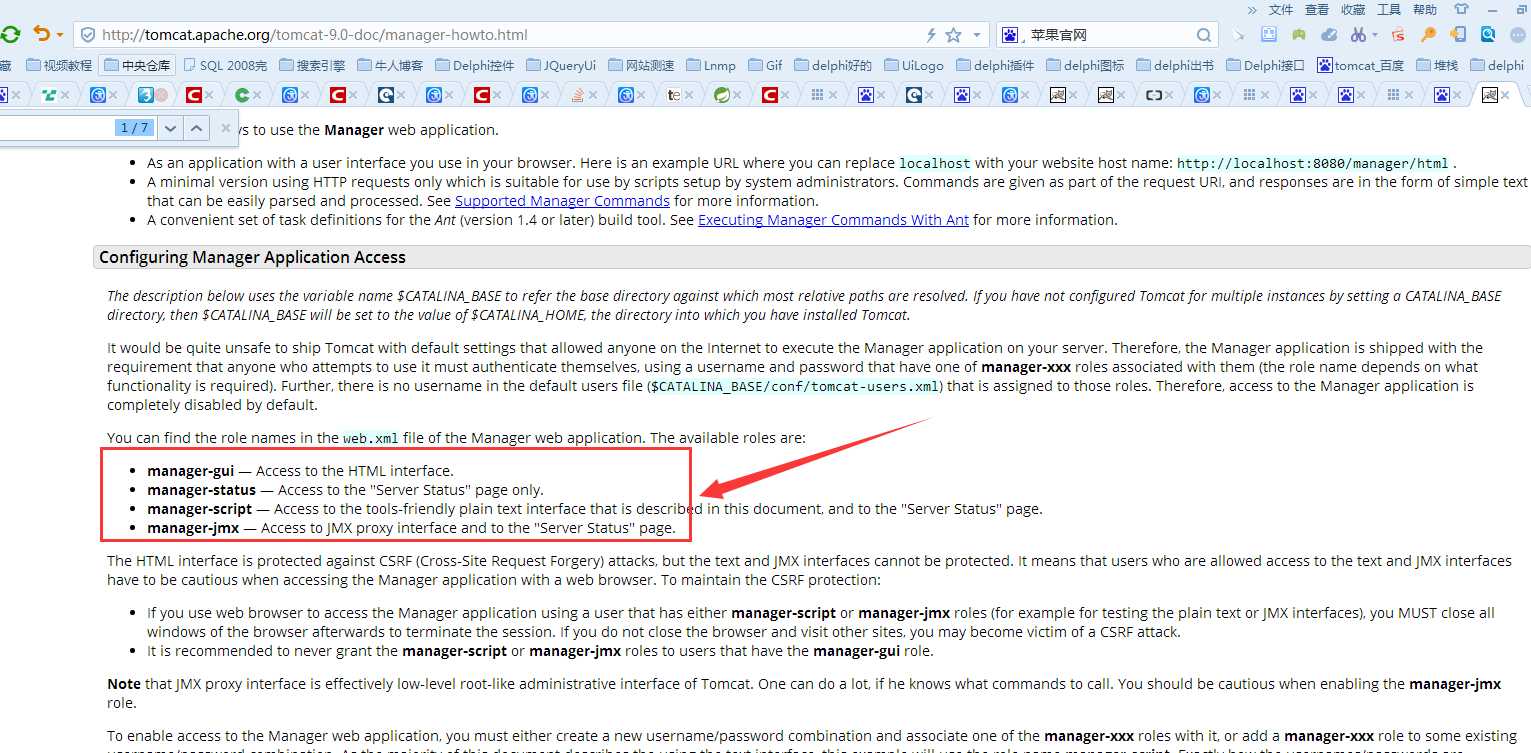This screenshot has width=1531, height=753.
Task: Click the blue reader page toolbar icon
Action: coord(1269,35)
